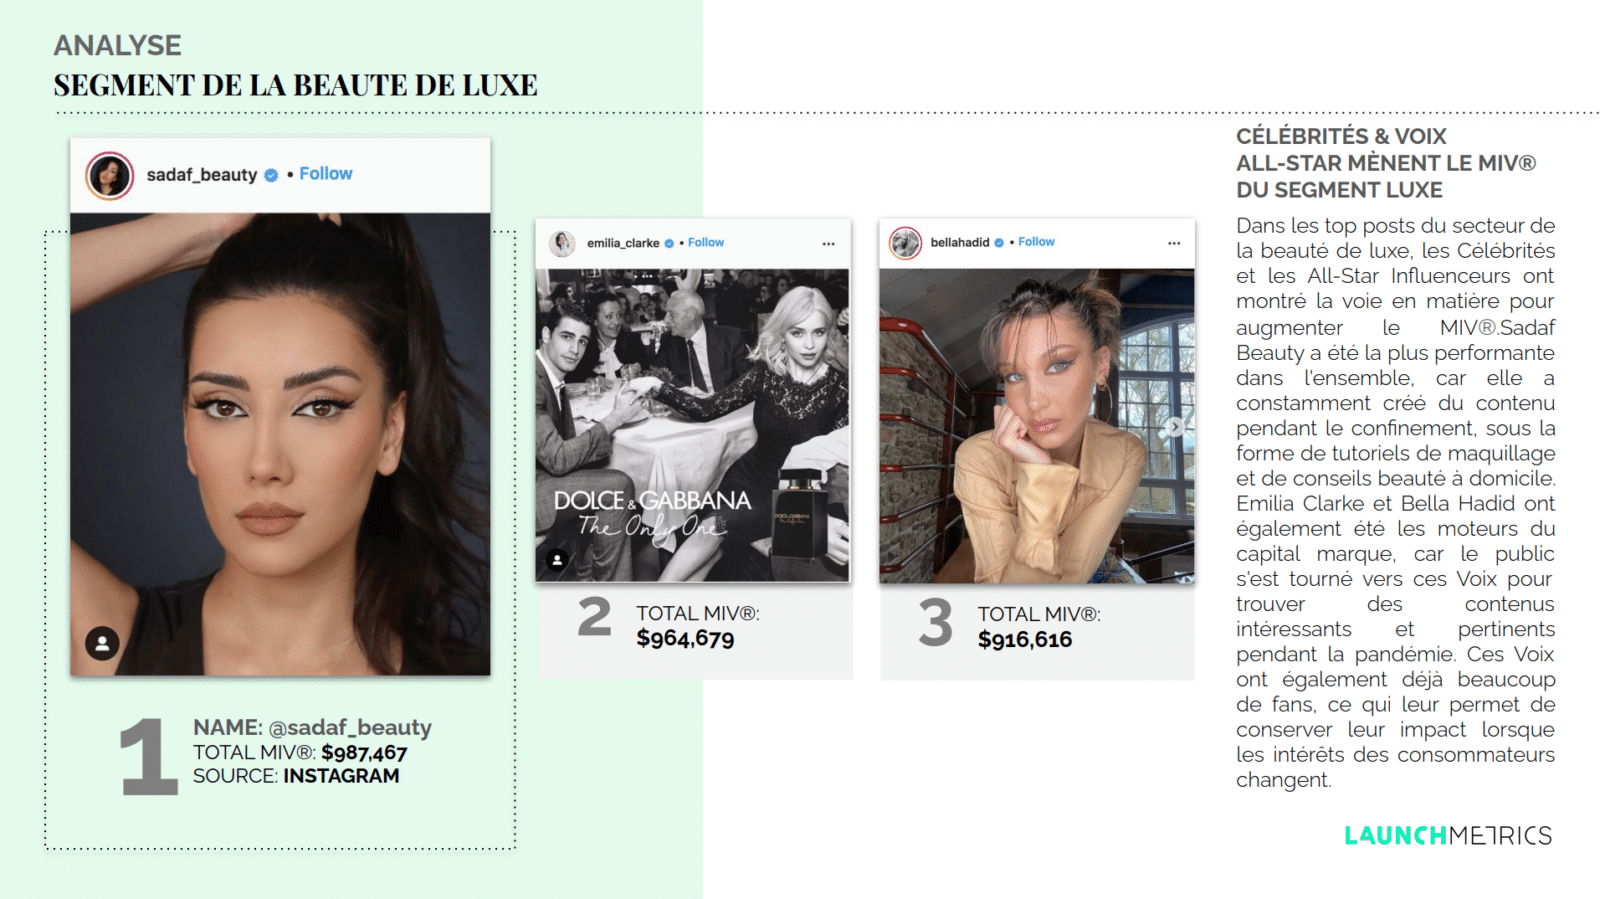Click verified badge beside emilia_clarke
This screenshot has height=899, width=1600.
[x=669, y=243]
